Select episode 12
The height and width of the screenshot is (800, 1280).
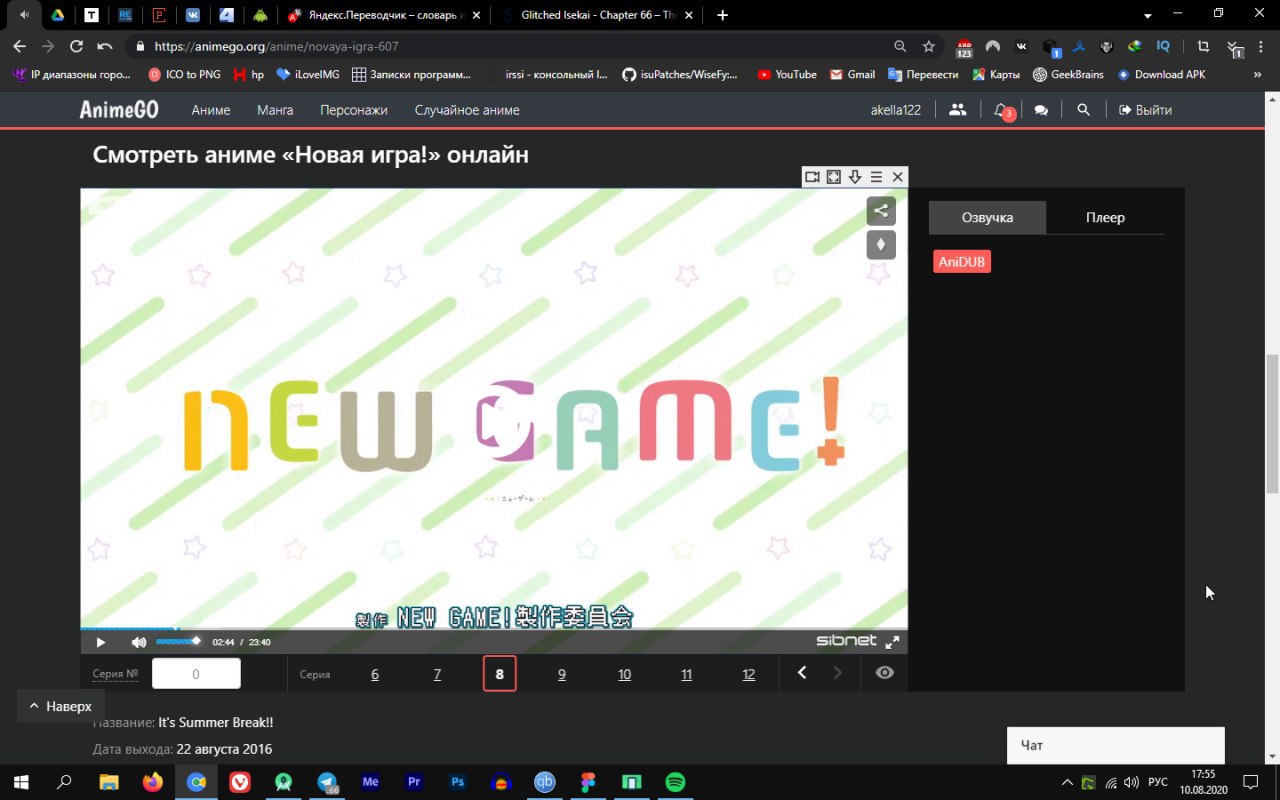coord(748,674)
